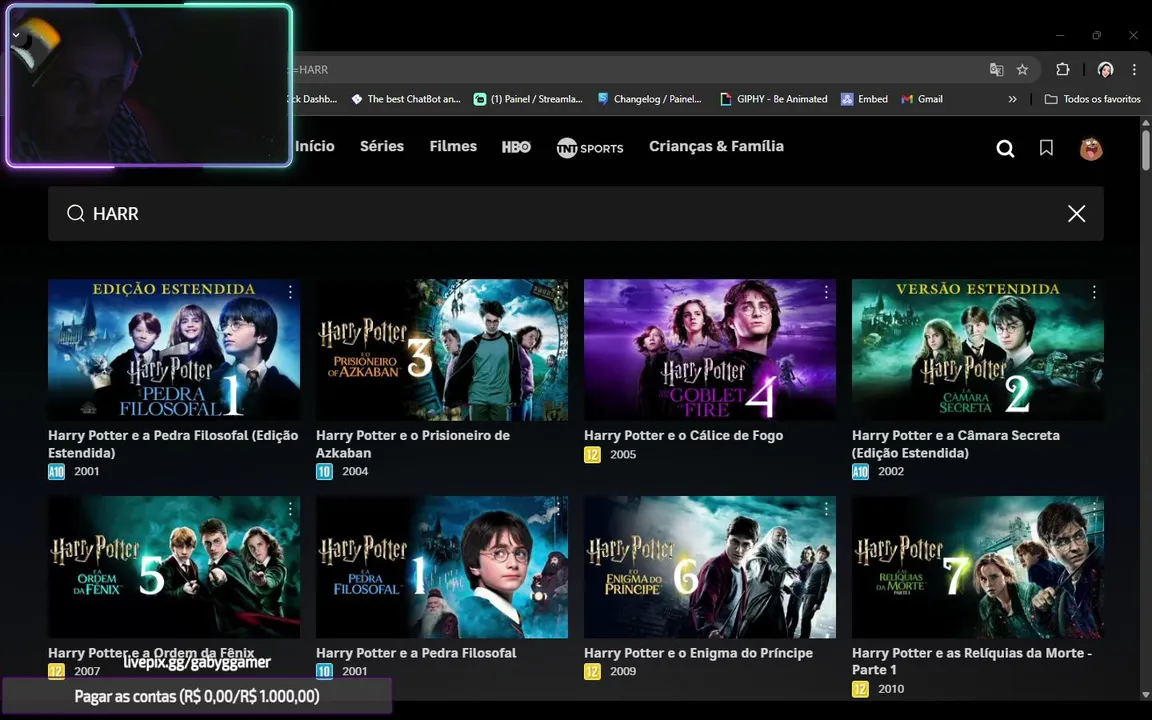This screenshot has width=1152, height=720.
Task: Click age rating 12 badge for 2010
Action: pos(860,689)
